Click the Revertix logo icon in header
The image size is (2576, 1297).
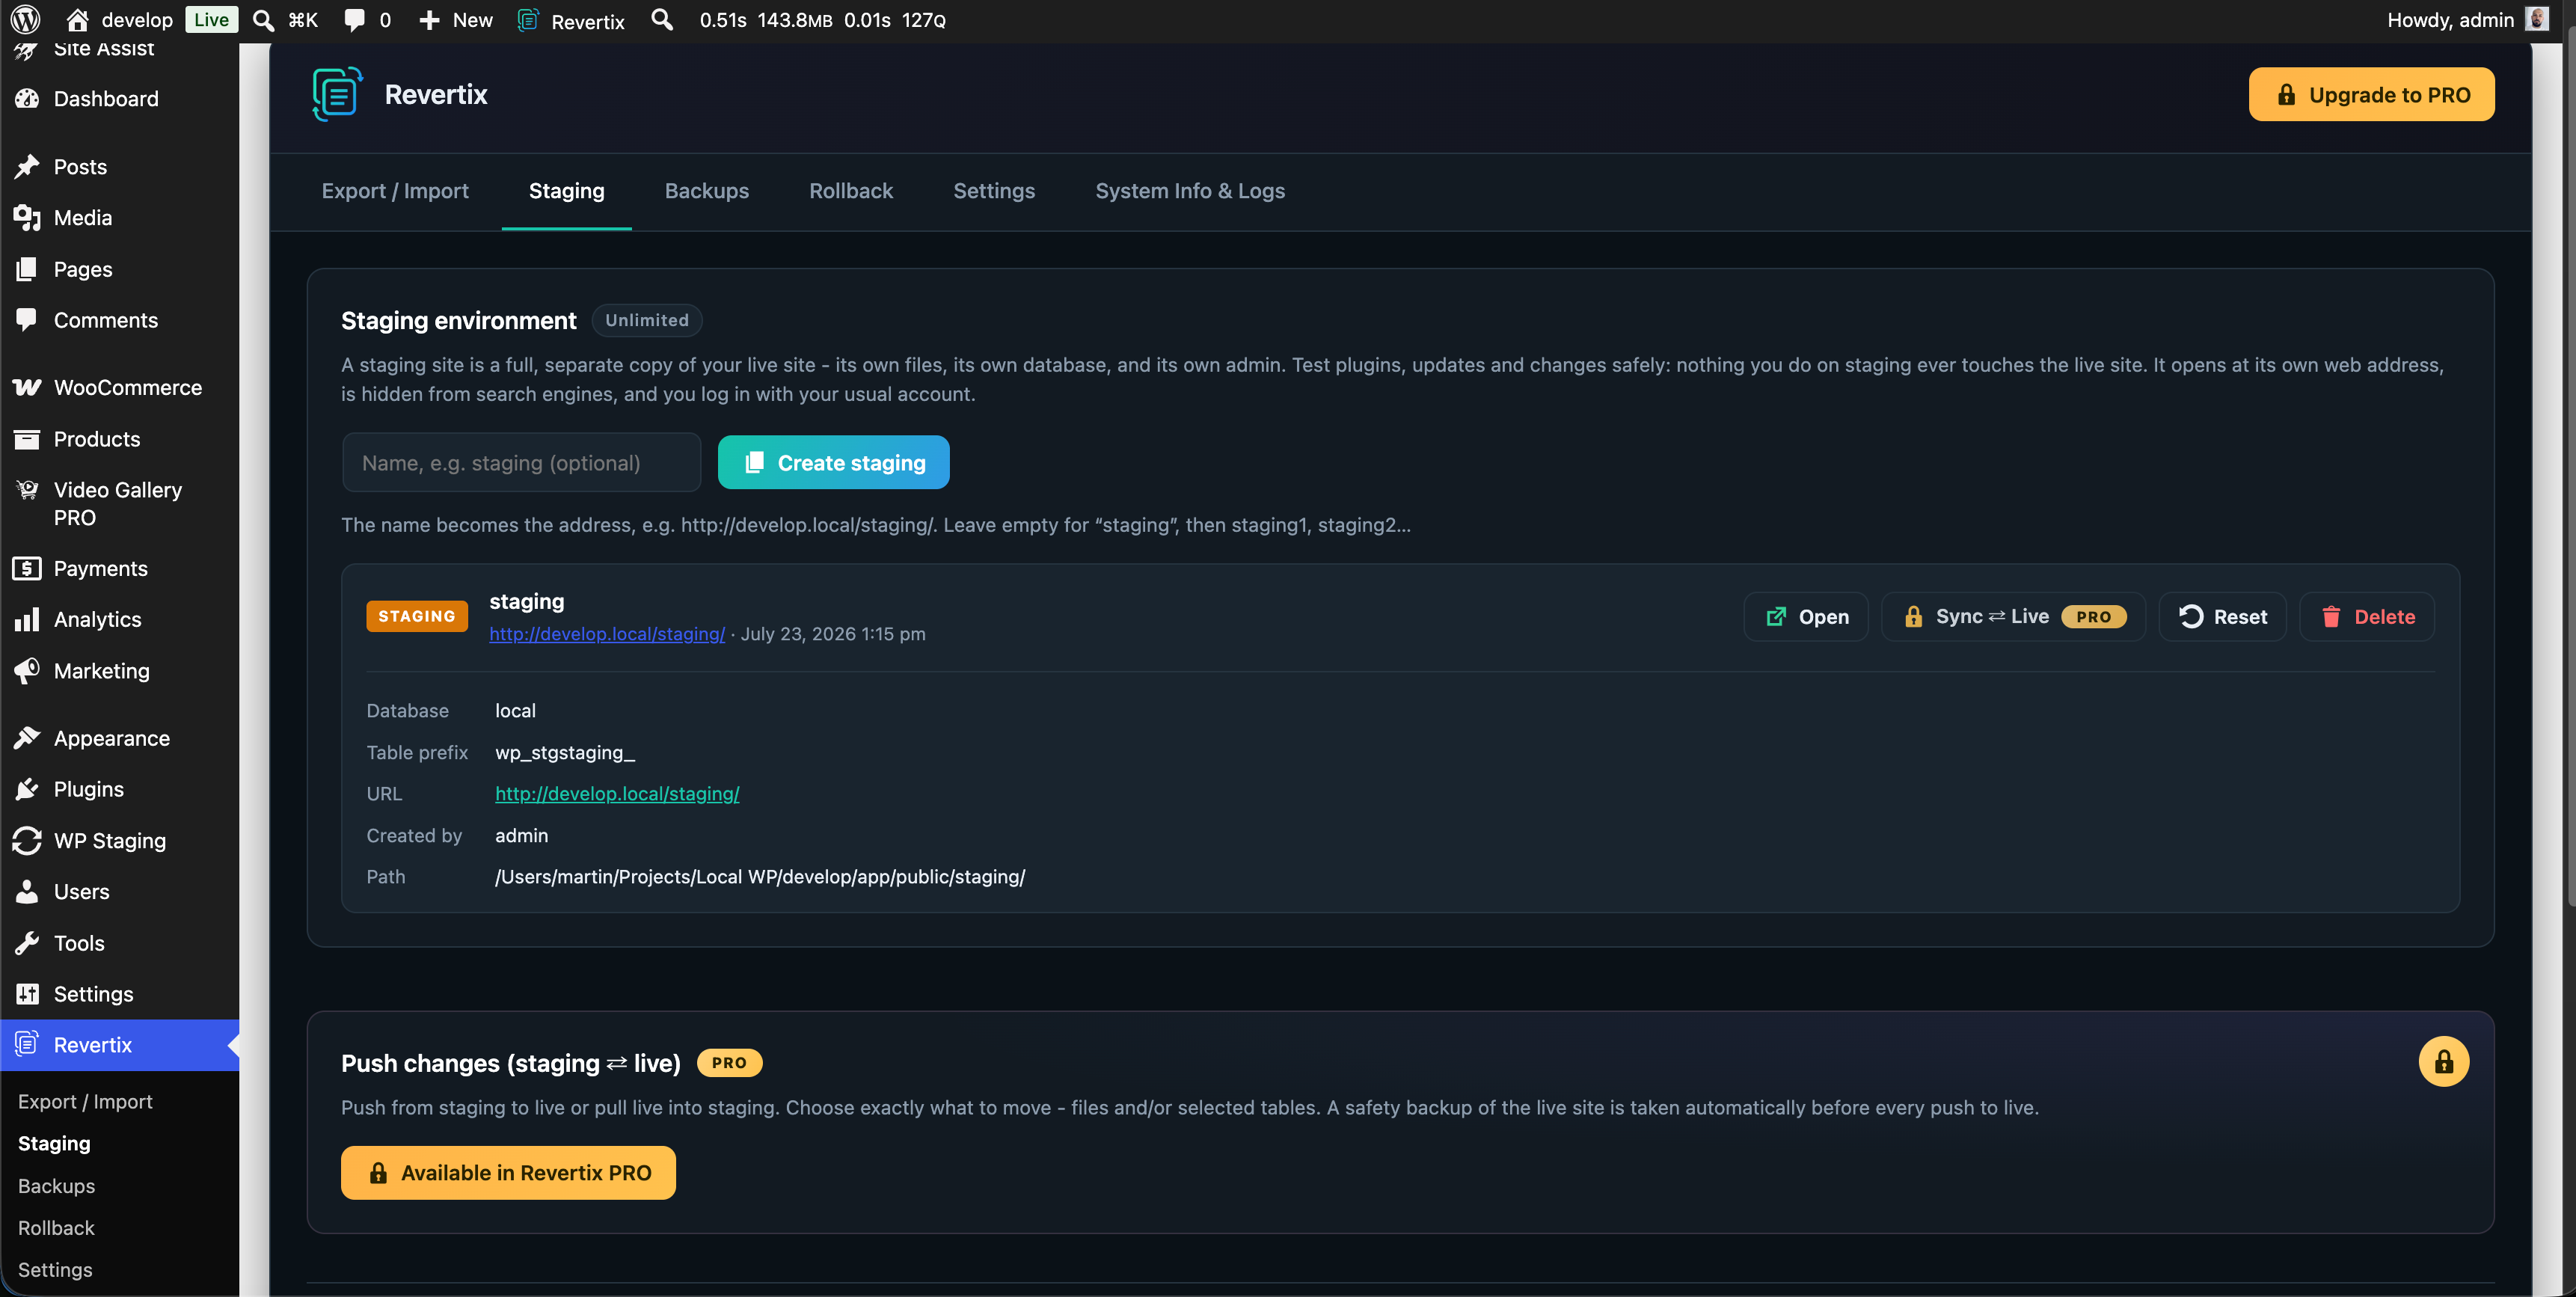point(337,94)
